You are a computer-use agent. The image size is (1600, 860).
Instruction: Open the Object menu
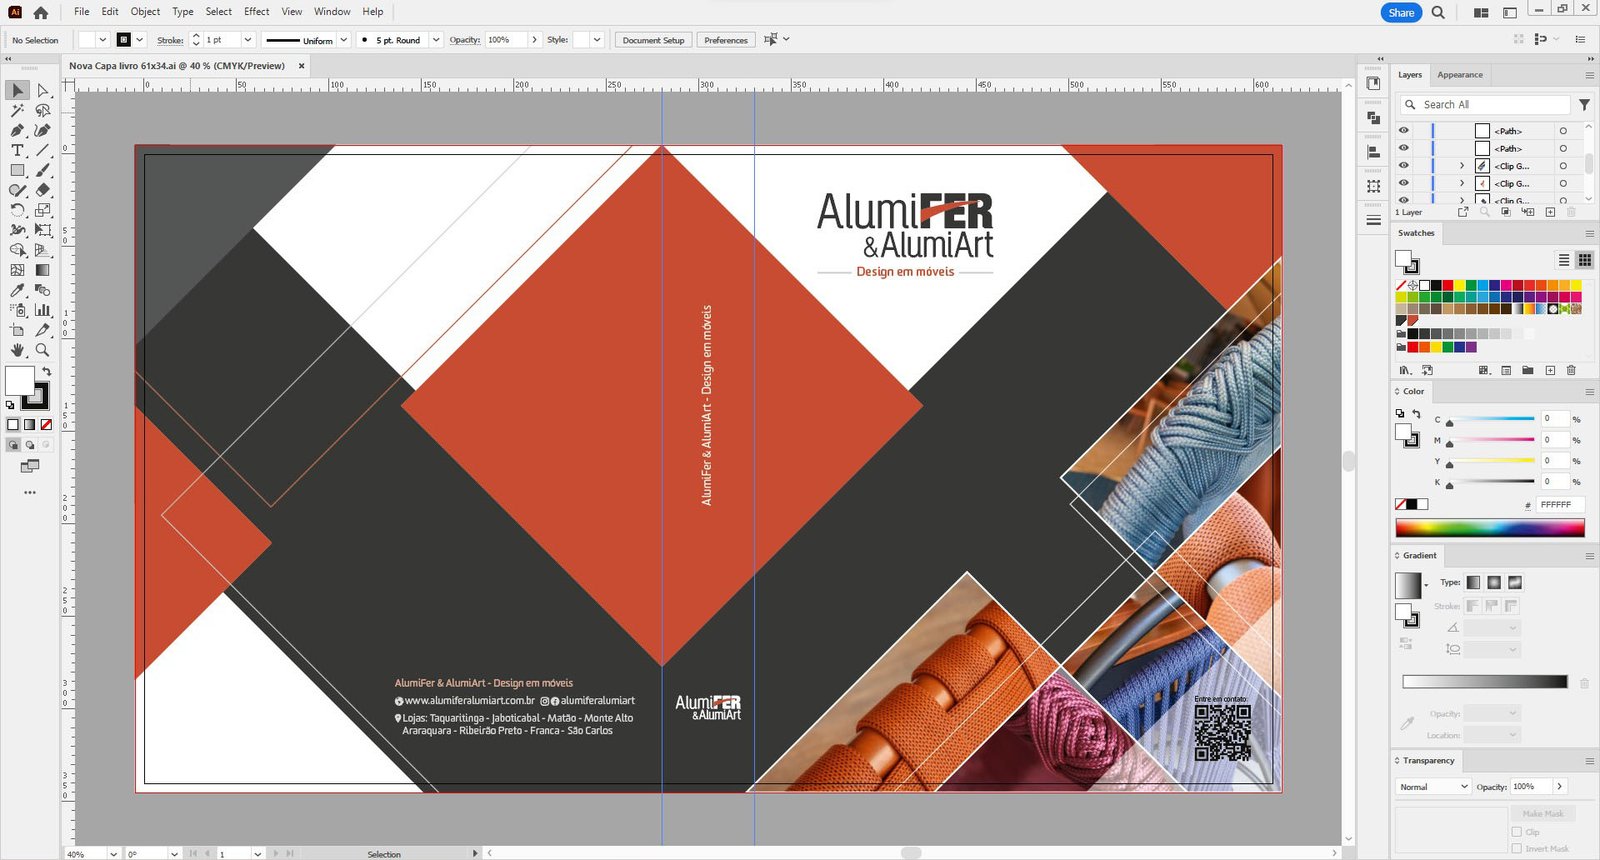point(145,12)
